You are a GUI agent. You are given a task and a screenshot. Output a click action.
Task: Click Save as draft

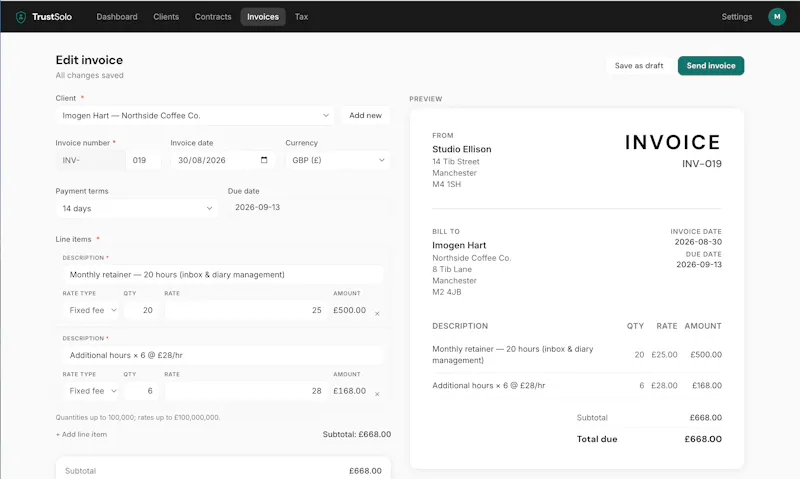(639, 66)
